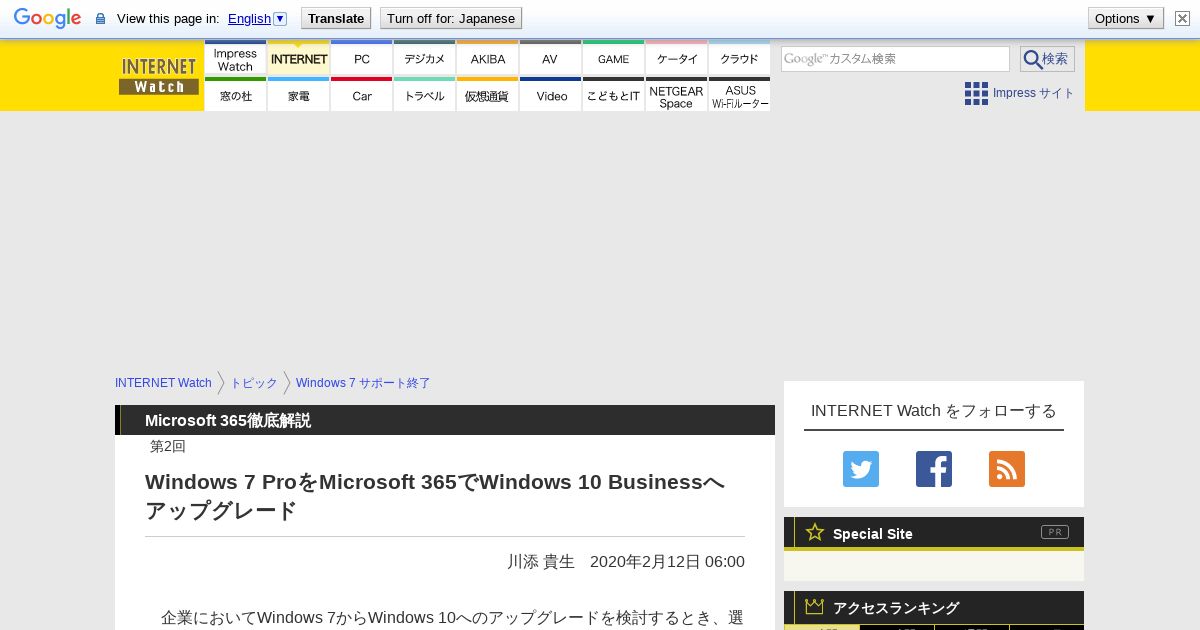Open the English language dropdown

(257, 18)
